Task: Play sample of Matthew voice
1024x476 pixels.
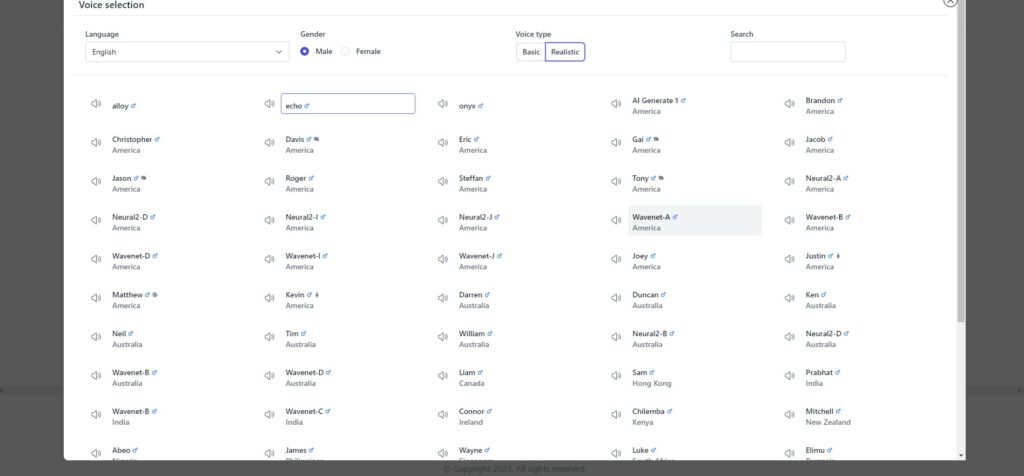Action: pos(96,298)
